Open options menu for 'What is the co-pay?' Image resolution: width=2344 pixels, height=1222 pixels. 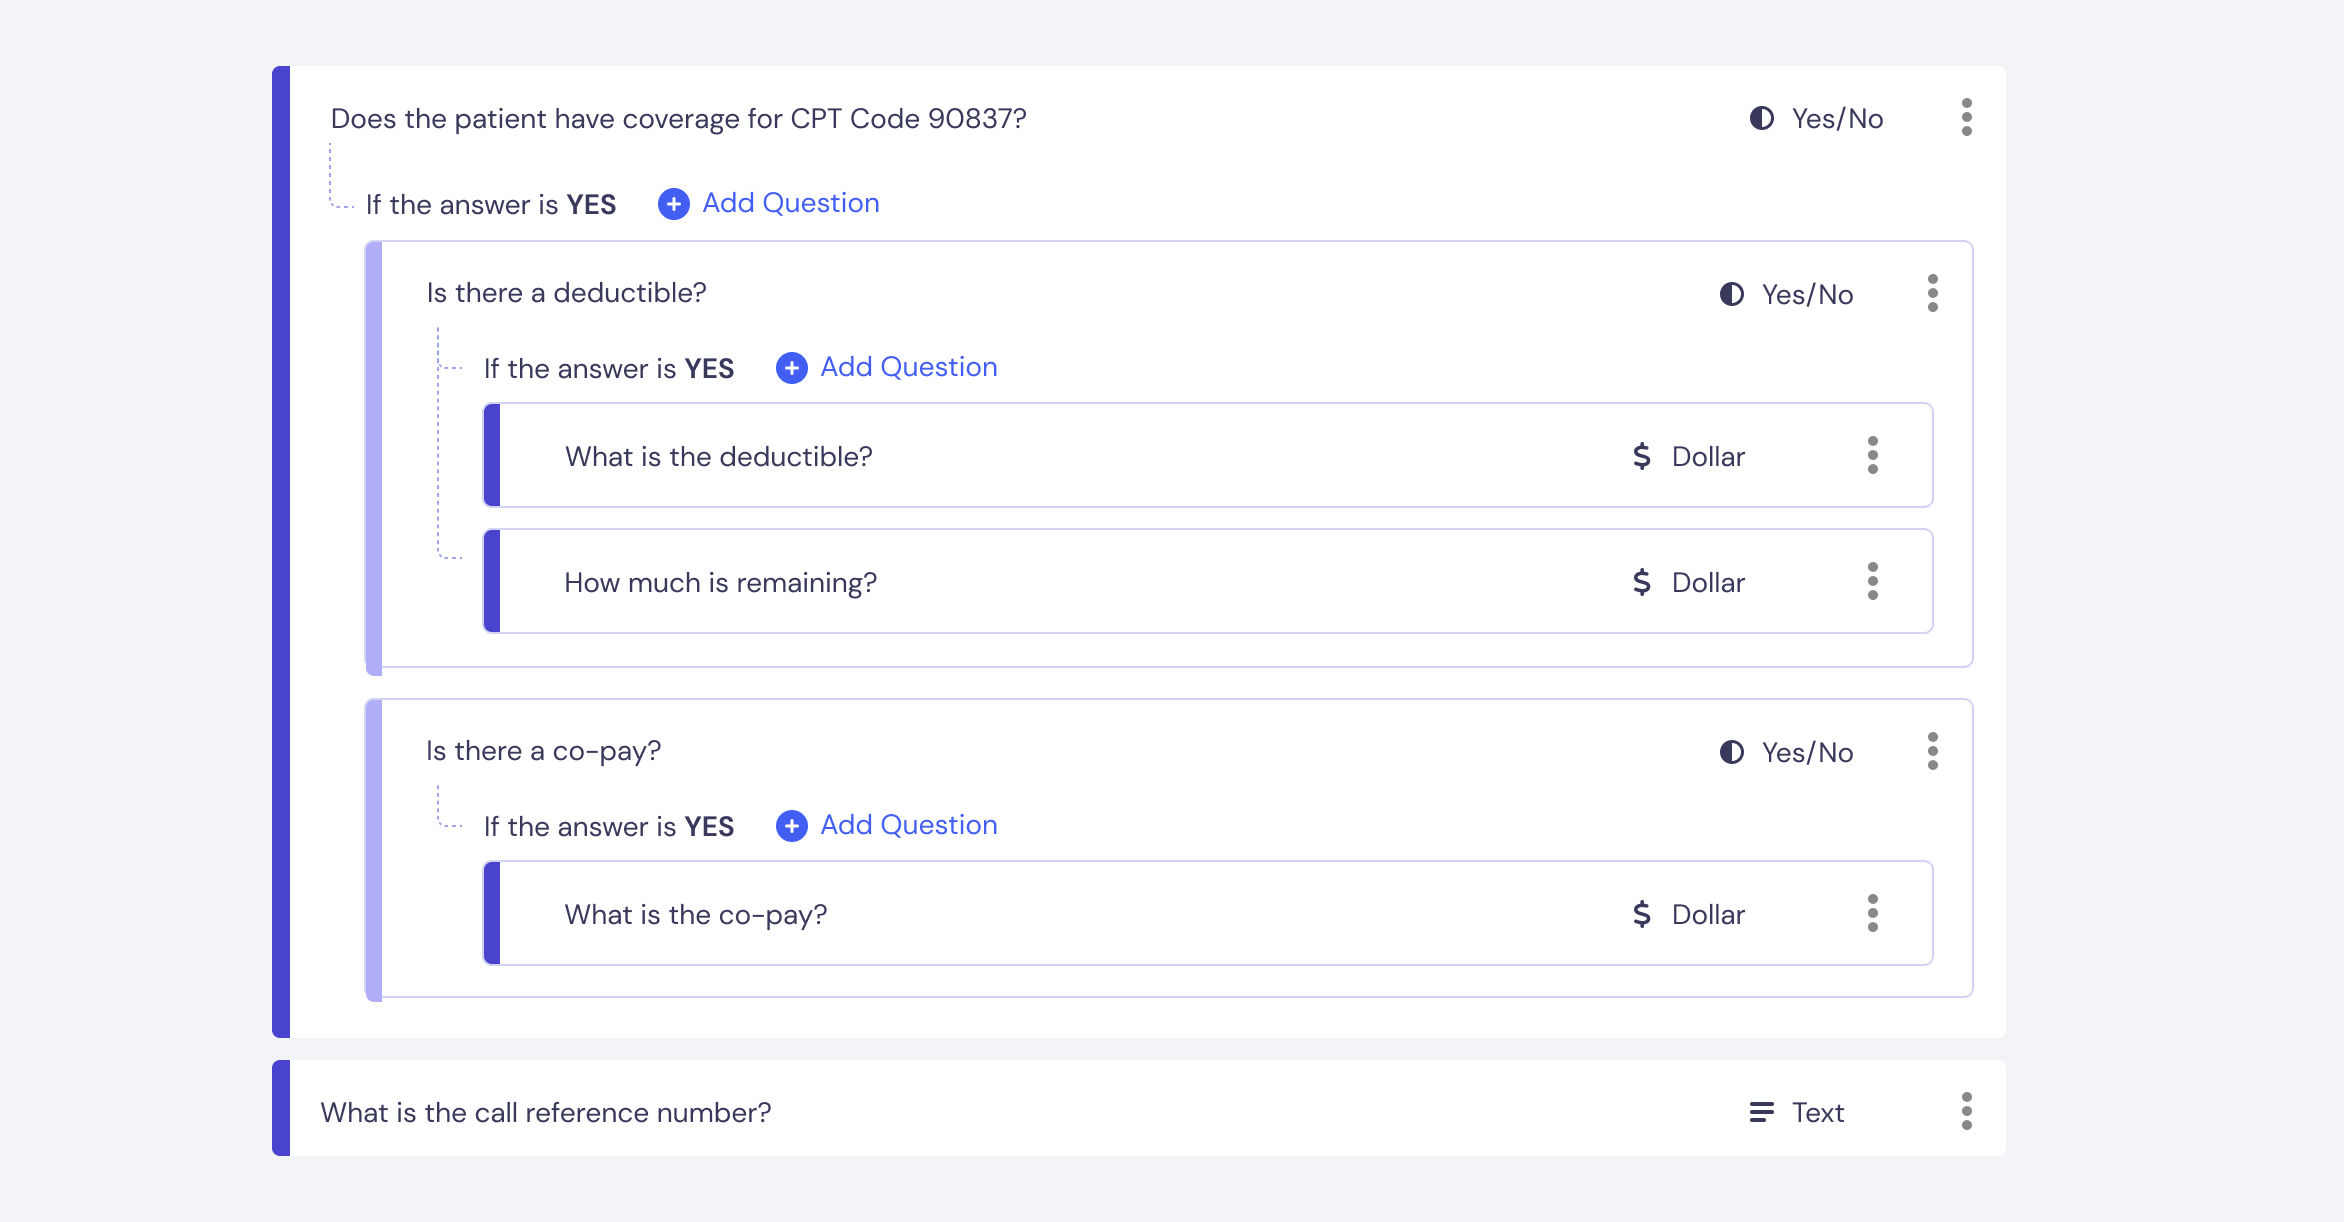click(x=1872, y=913)
